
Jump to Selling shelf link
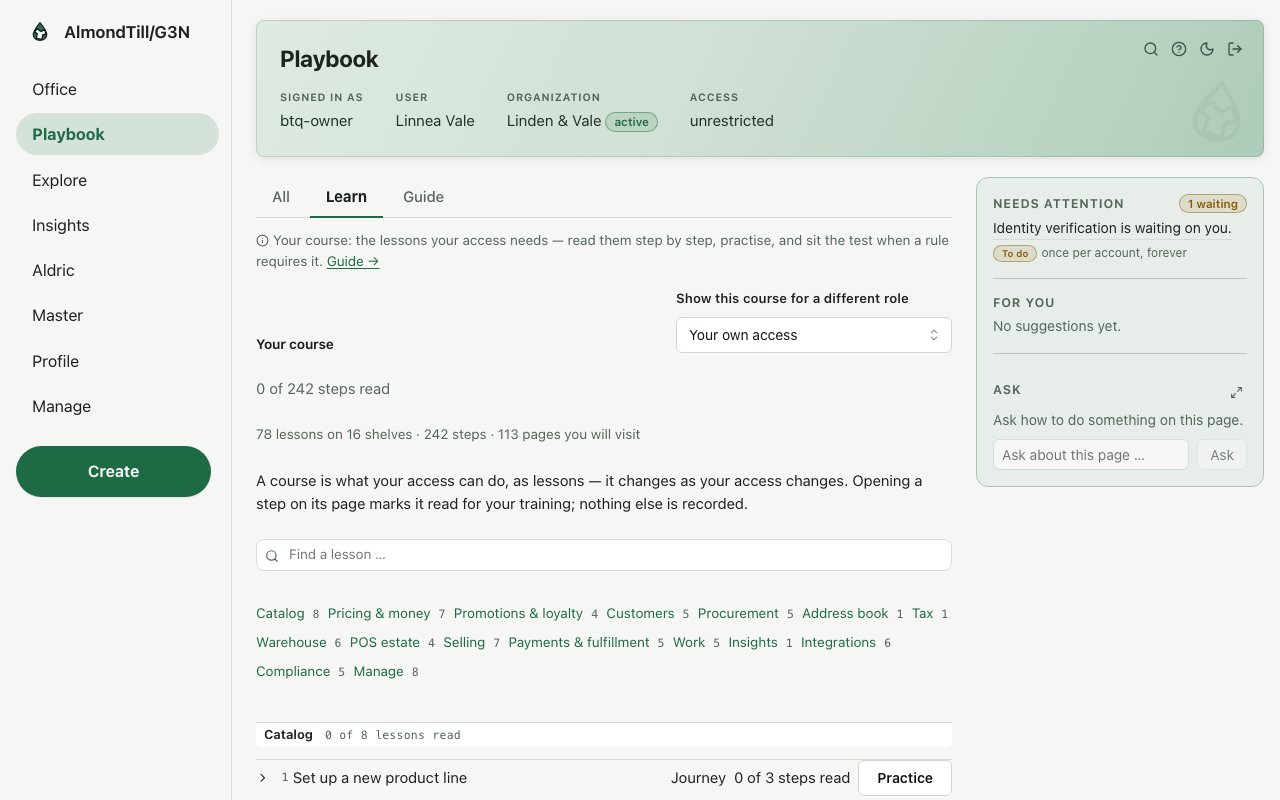pos(464,642)
